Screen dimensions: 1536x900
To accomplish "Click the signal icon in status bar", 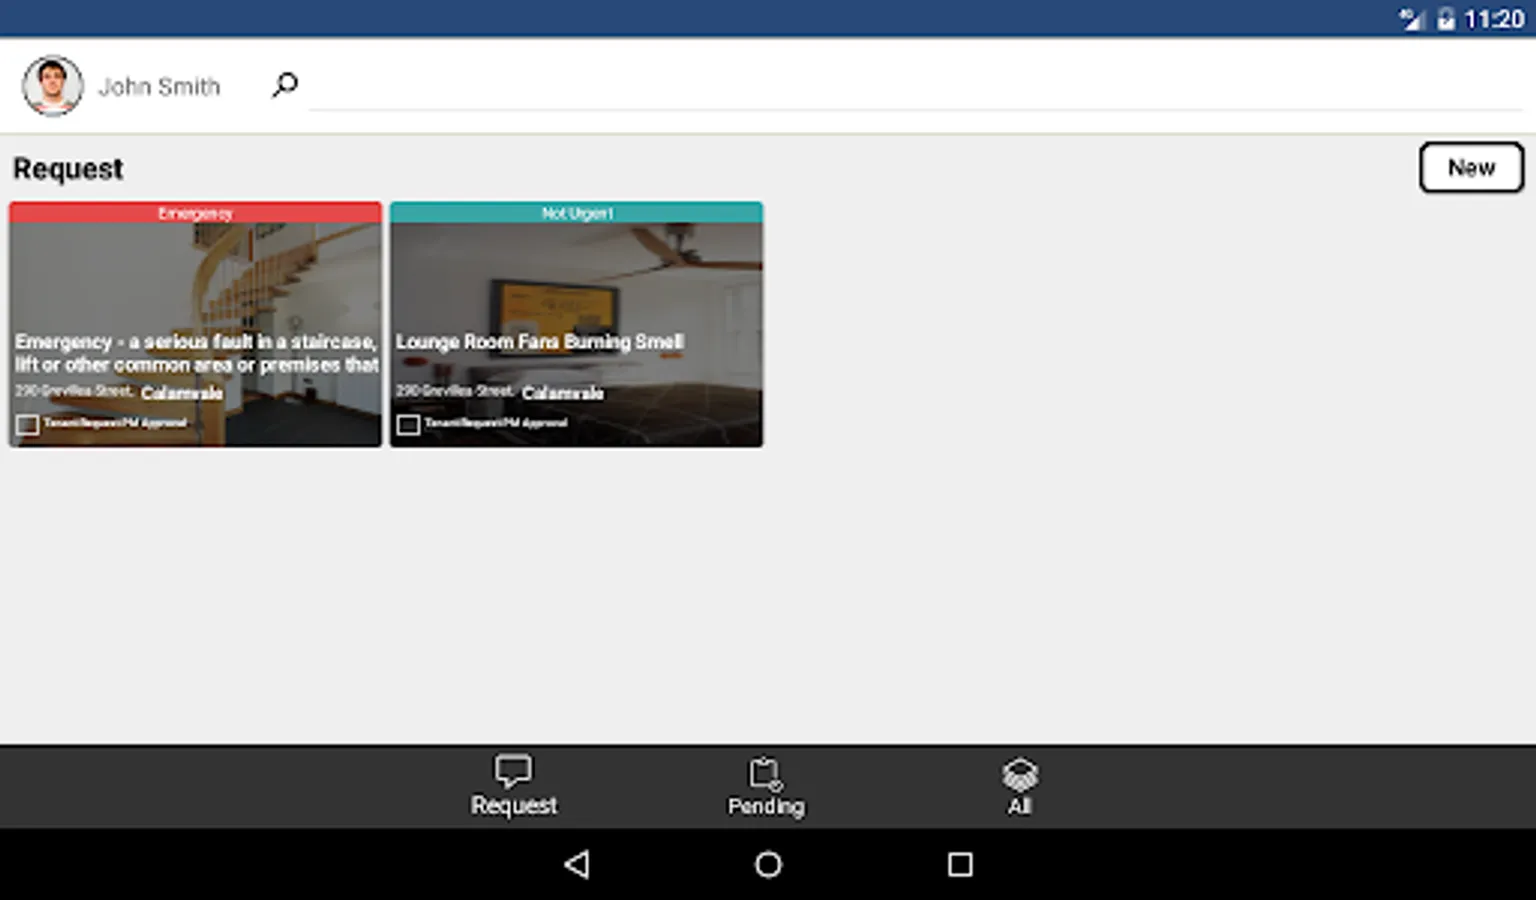I will click(x=1411, y=19).
